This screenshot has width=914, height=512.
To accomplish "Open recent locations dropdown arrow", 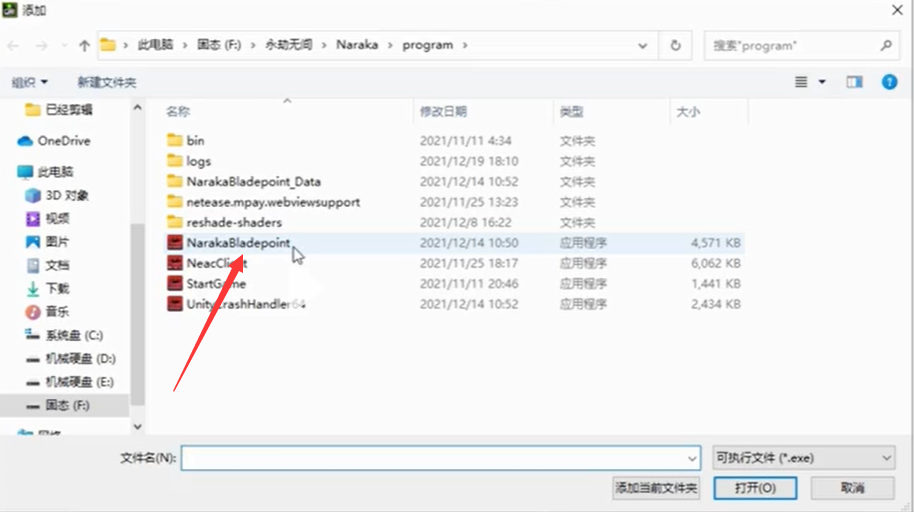I will 64,45.
